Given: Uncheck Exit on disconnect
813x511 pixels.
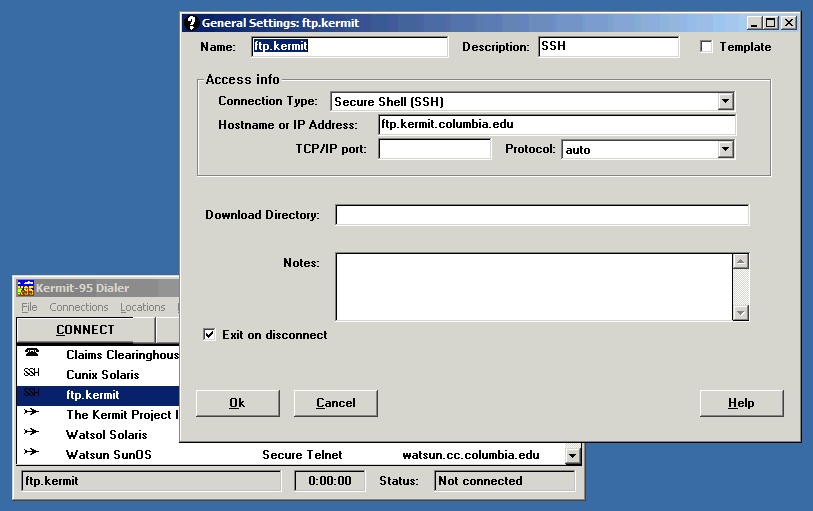Looking at the screenshot, I should click(x=209, y=334).
